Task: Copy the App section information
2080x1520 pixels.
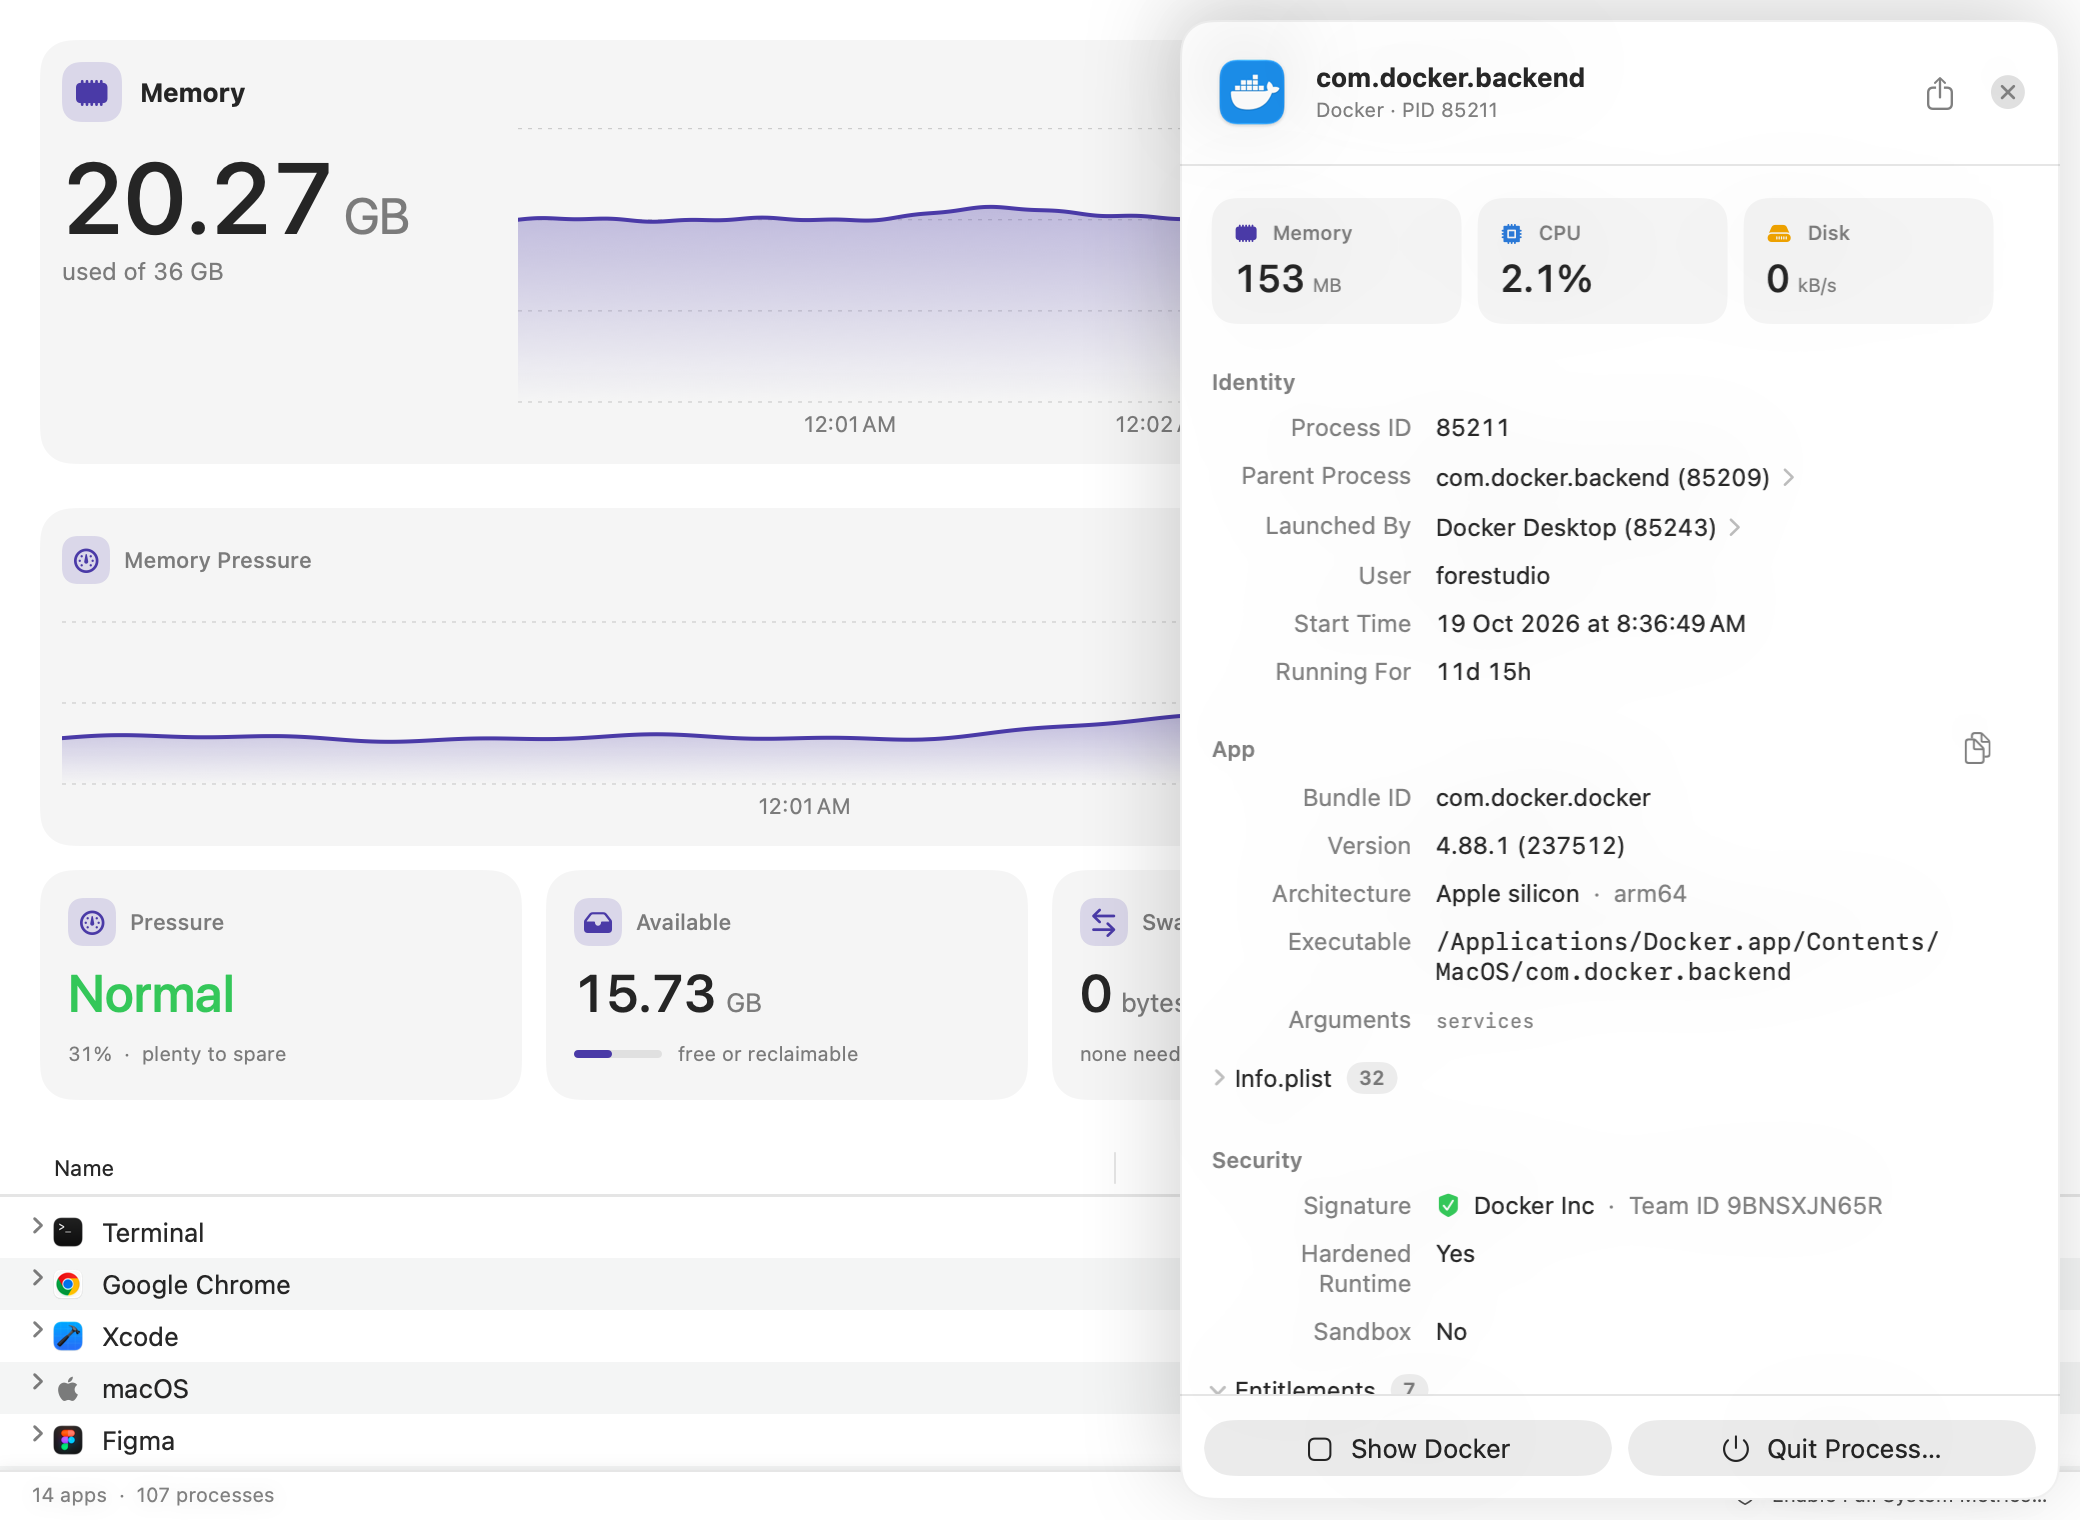Action: point(1977,748)
